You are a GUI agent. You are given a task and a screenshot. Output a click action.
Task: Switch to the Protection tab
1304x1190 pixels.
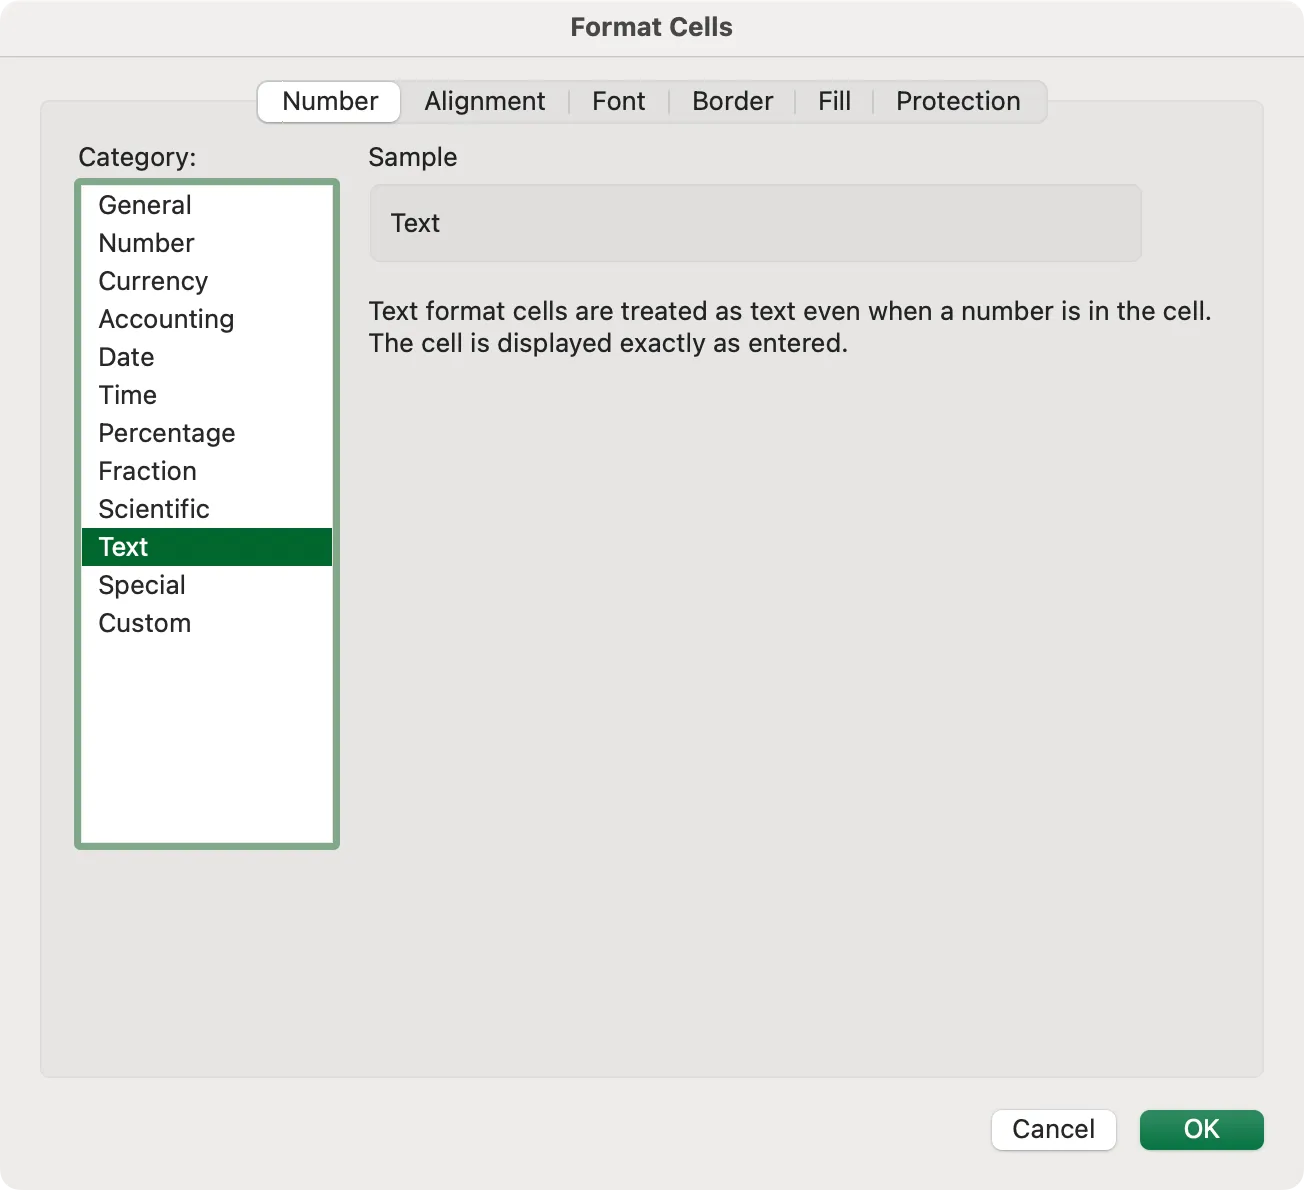tap(957, 101)
